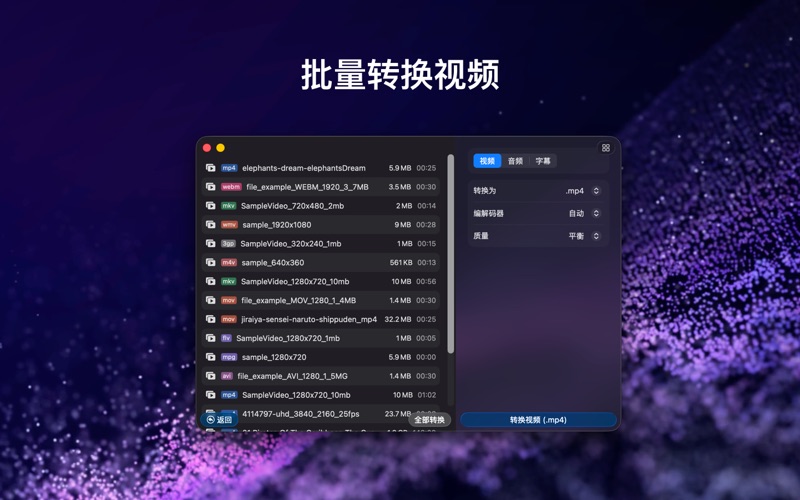Click the mkv badge on SampleVideo_720x480_2mb
The height and width of the screenshot is (500, 800).
tap(229, 206)
